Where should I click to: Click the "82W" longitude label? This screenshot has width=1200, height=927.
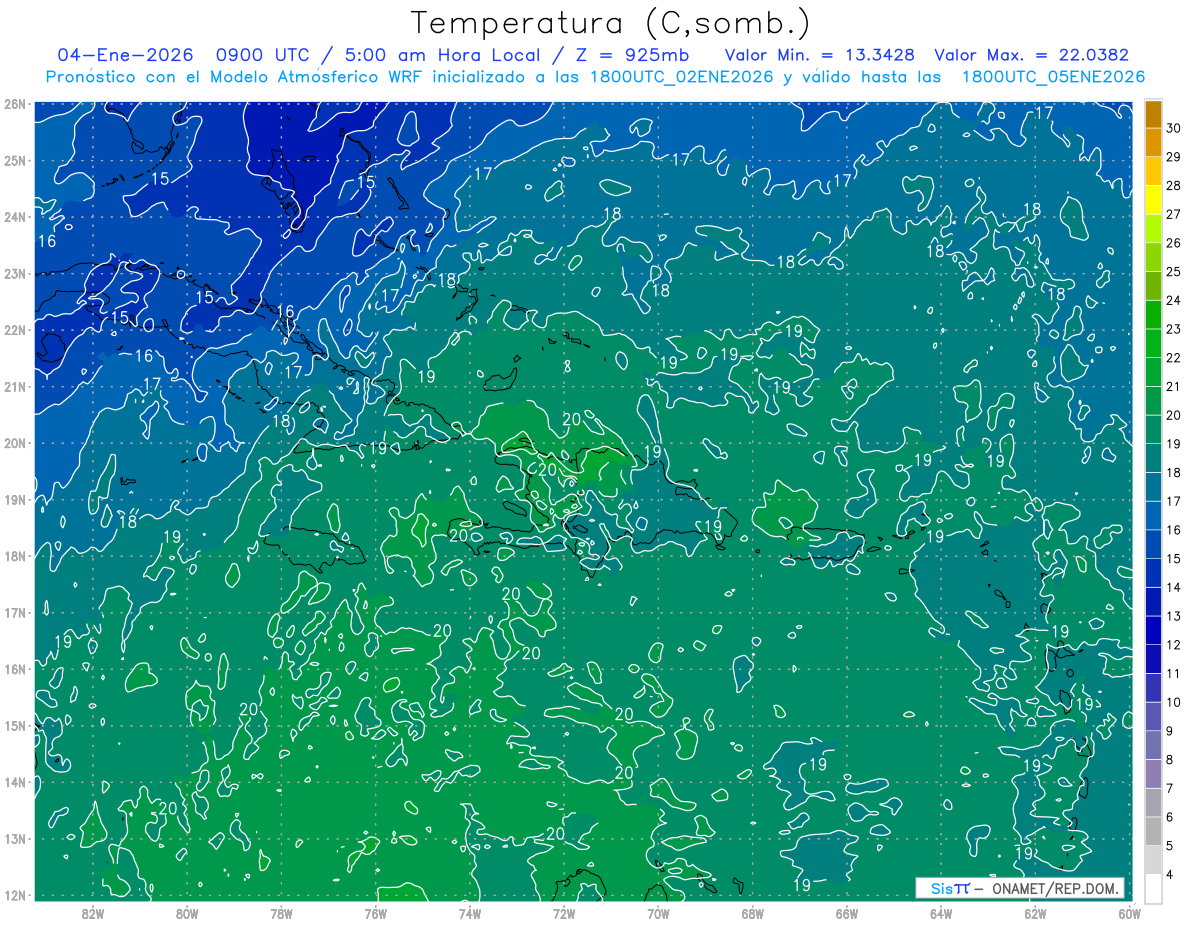[93, 913]
